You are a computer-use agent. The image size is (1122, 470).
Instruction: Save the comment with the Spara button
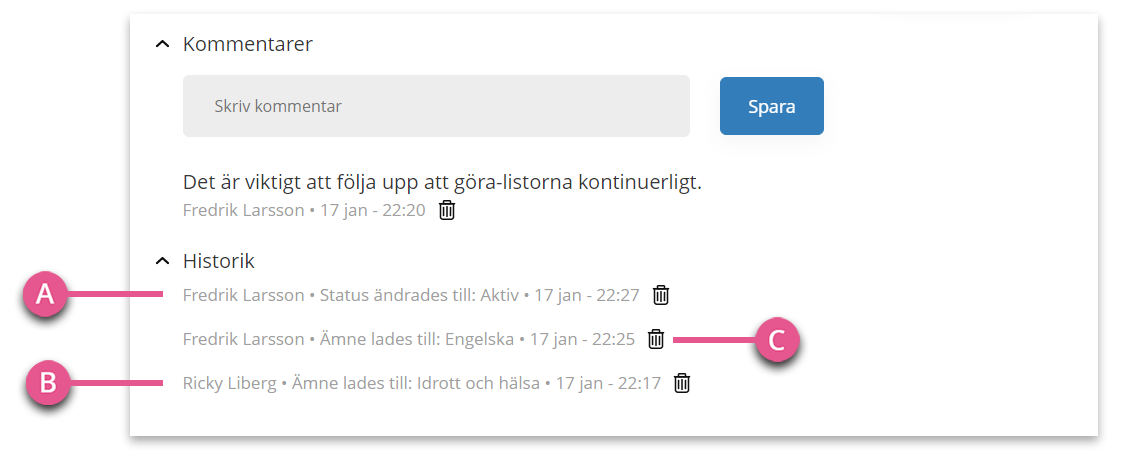771,106
